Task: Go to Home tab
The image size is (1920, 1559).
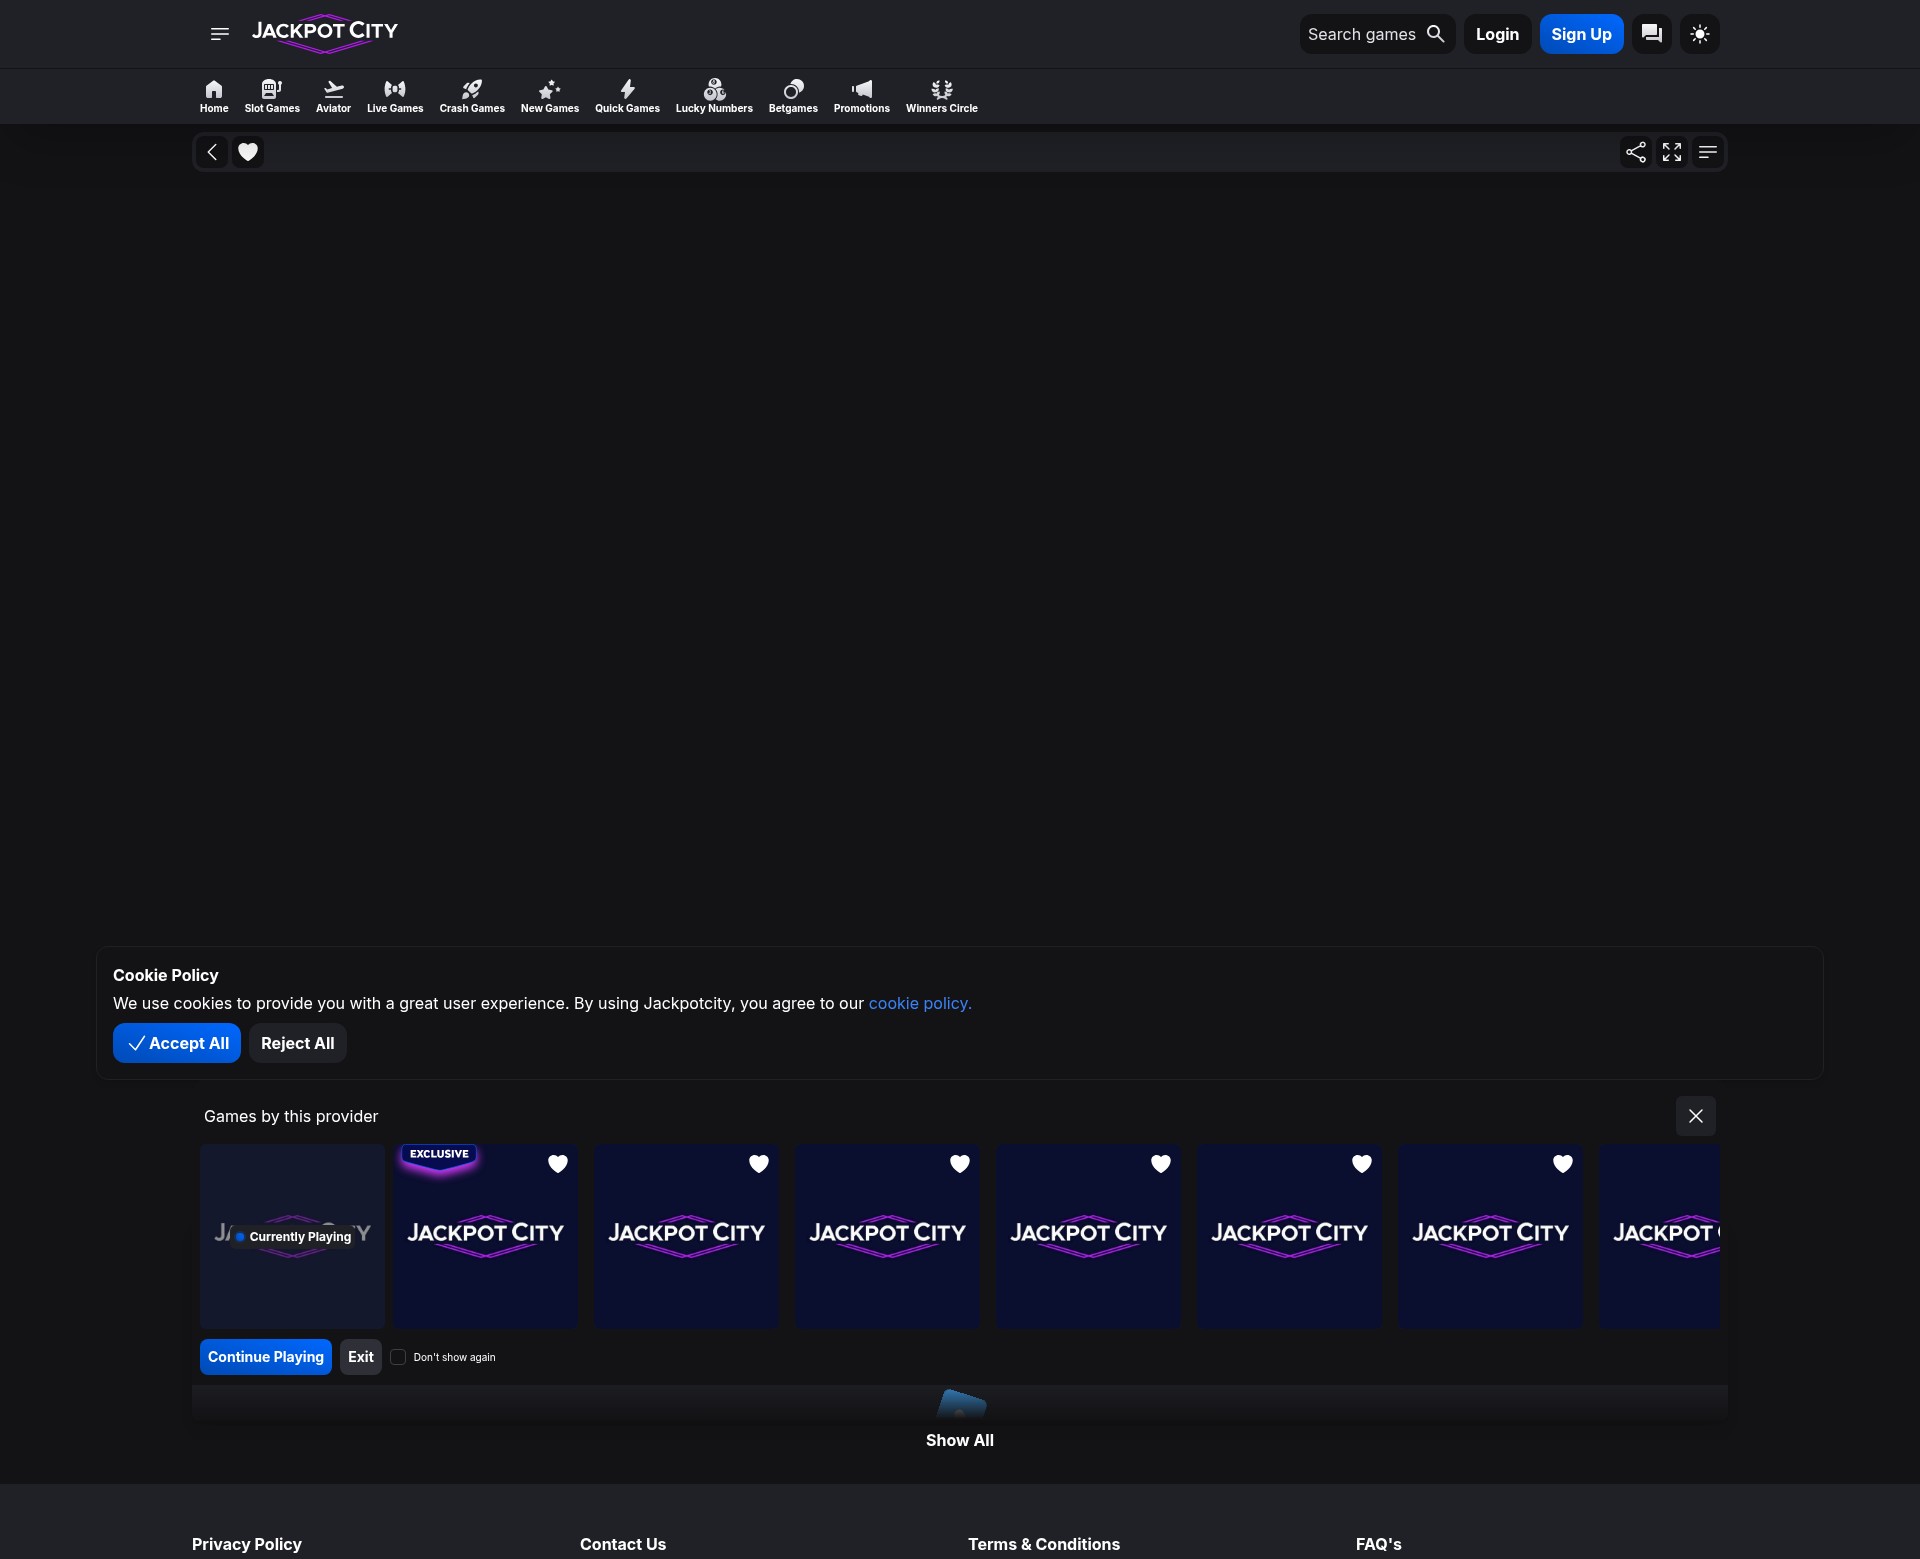Action: [214, 96]
